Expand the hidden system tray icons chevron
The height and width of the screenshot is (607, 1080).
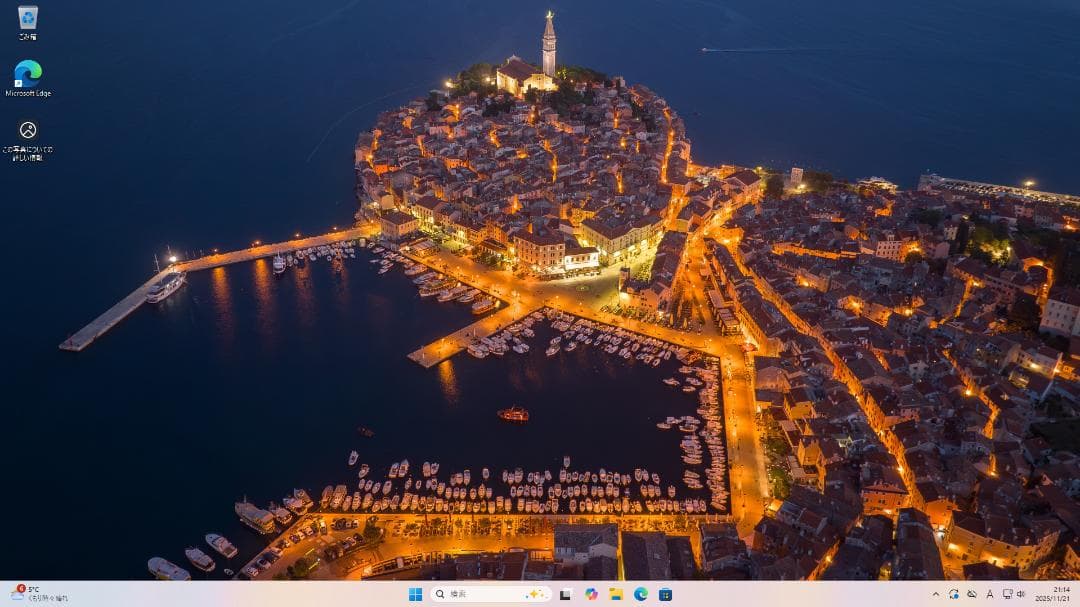(936, 594)
